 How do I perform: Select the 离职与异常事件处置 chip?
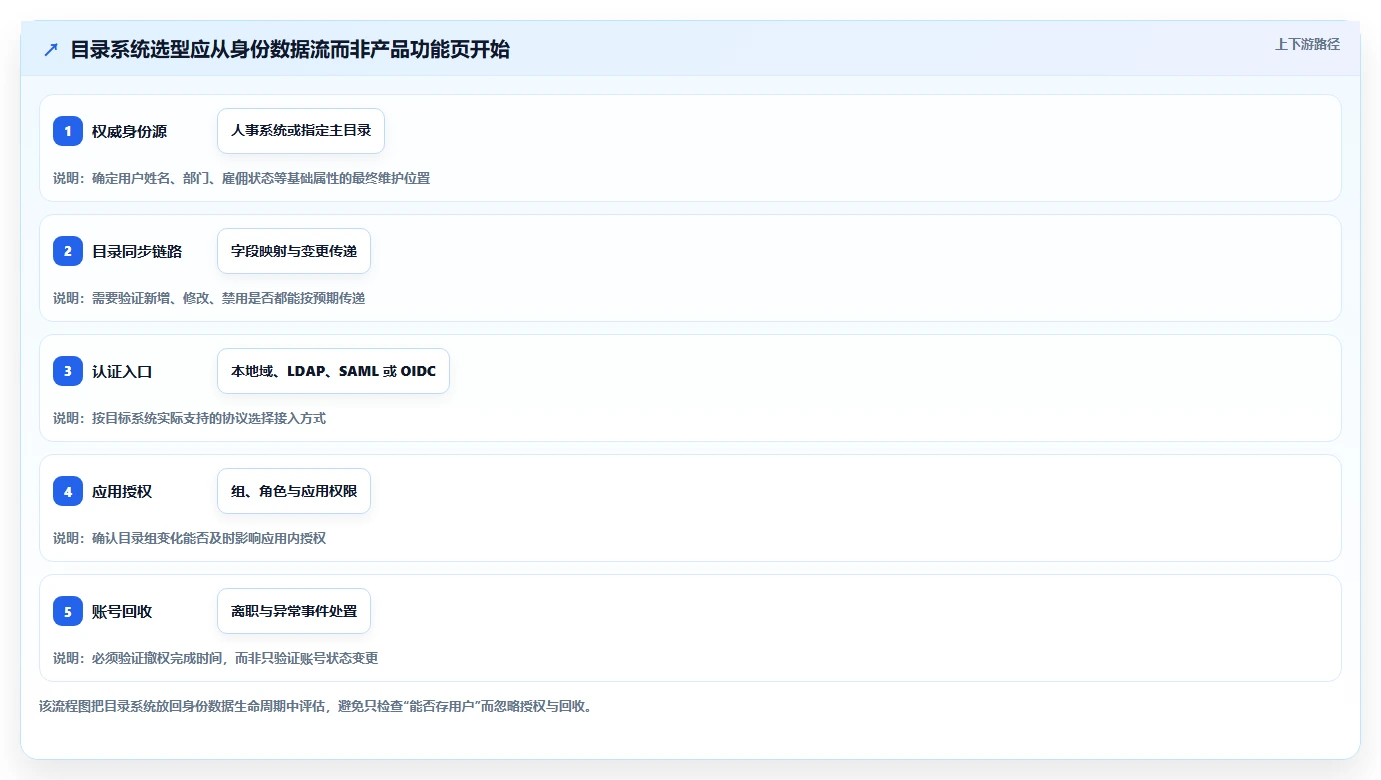[294, 611]
